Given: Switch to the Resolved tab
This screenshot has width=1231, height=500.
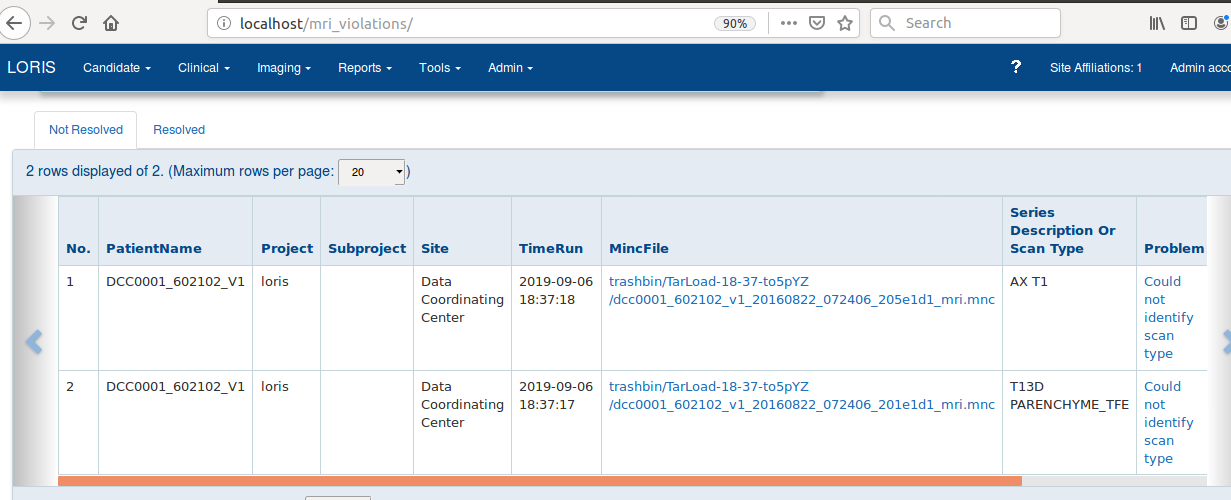Looking at the screenshot, I should point(179,130).
